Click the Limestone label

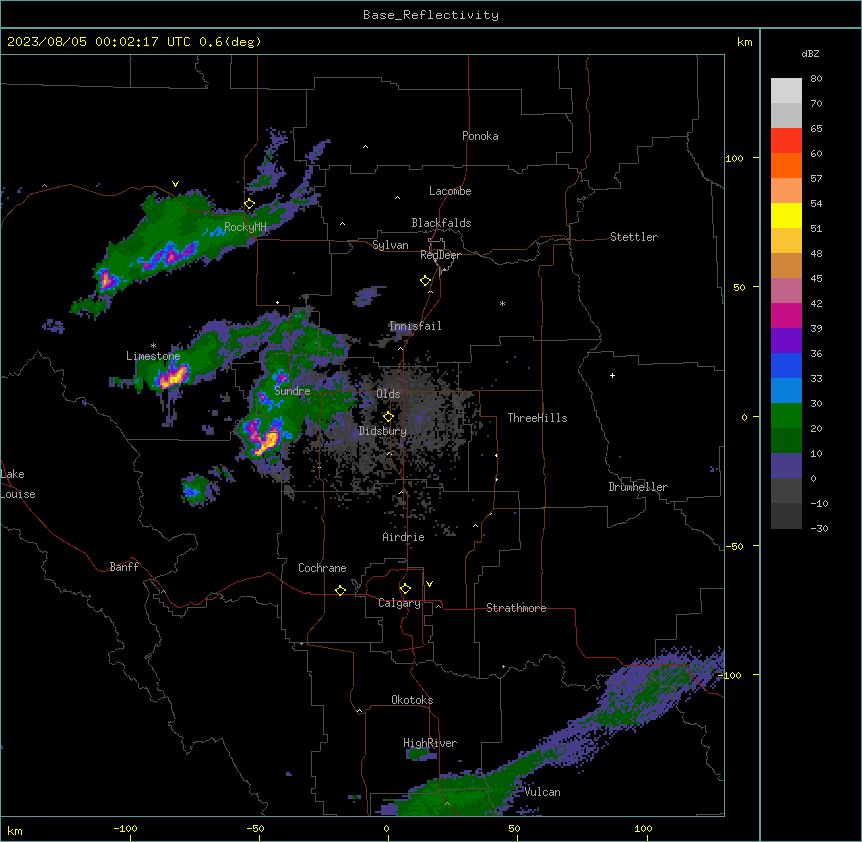click(153, 356)
